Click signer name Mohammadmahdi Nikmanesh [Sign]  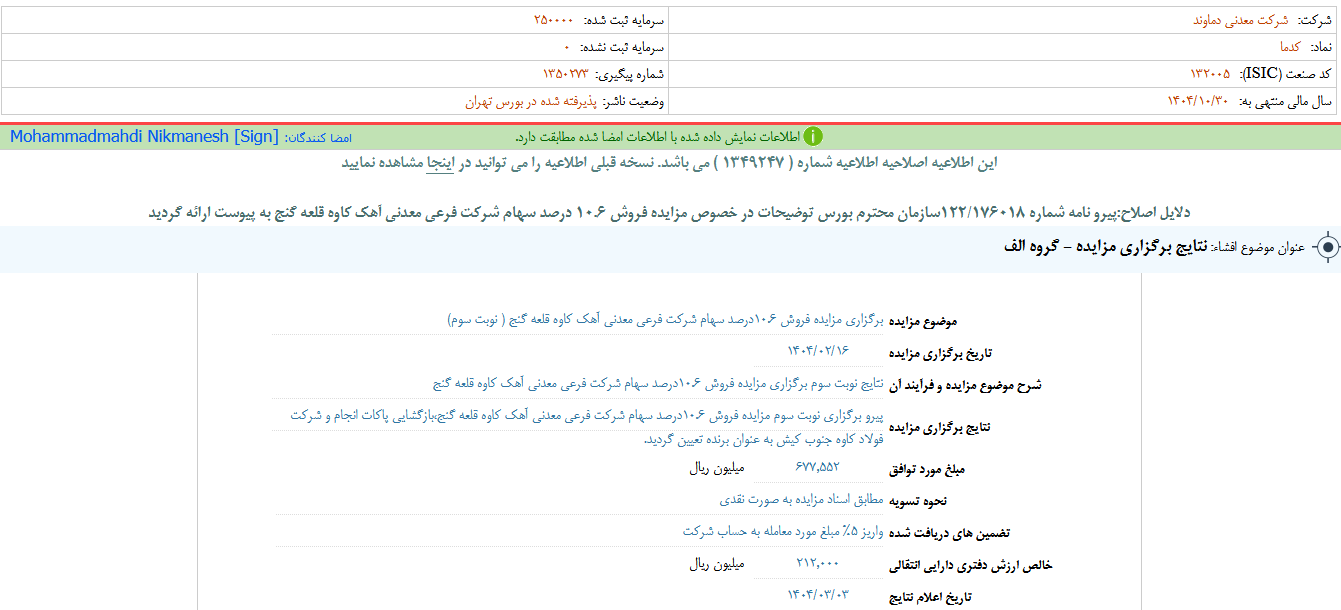144,137
